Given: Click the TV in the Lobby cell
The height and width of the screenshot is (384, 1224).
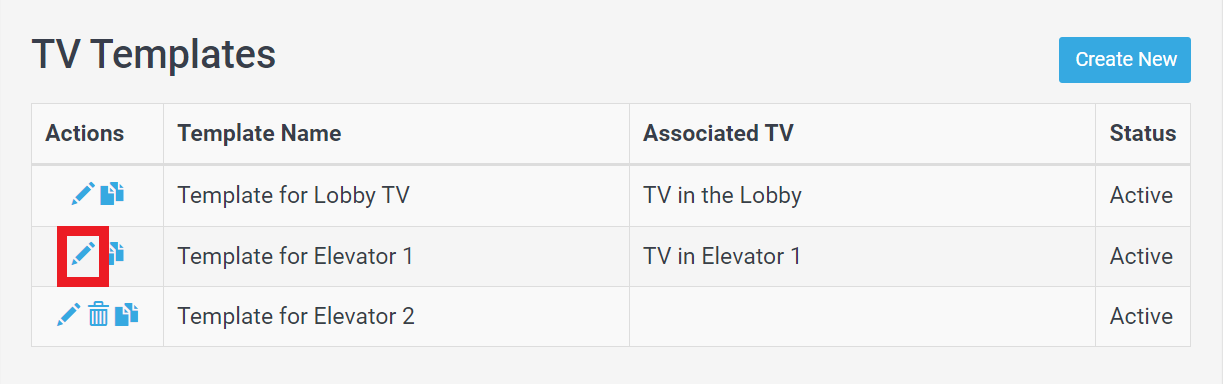Looking at the screenshot, I should (722, 195).
